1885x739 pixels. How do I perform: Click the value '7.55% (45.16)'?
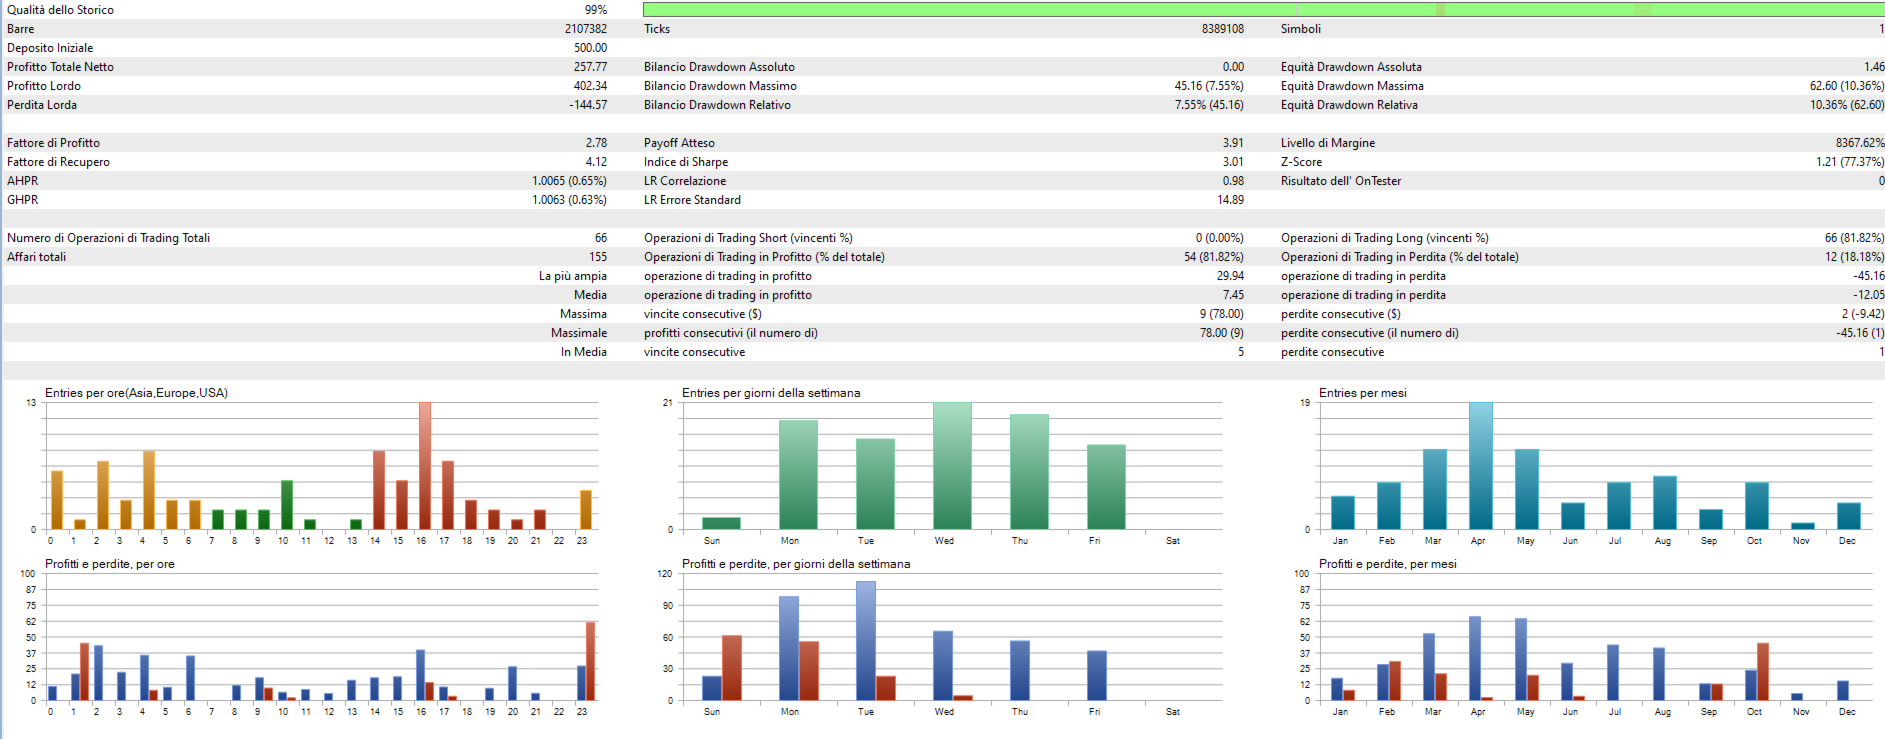click(1209, 105)
